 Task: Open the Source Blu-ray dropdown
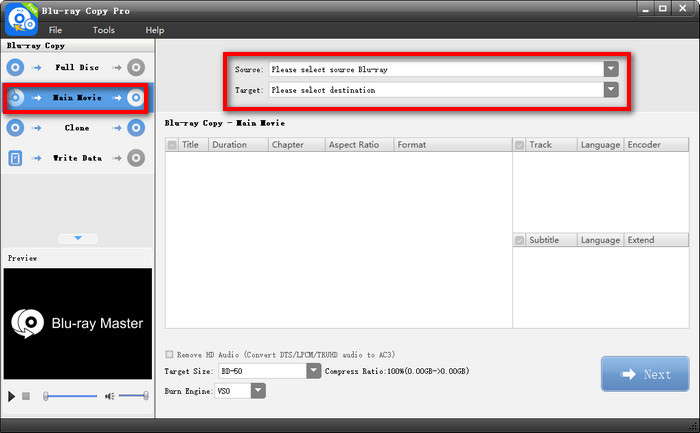click(611, 69)
